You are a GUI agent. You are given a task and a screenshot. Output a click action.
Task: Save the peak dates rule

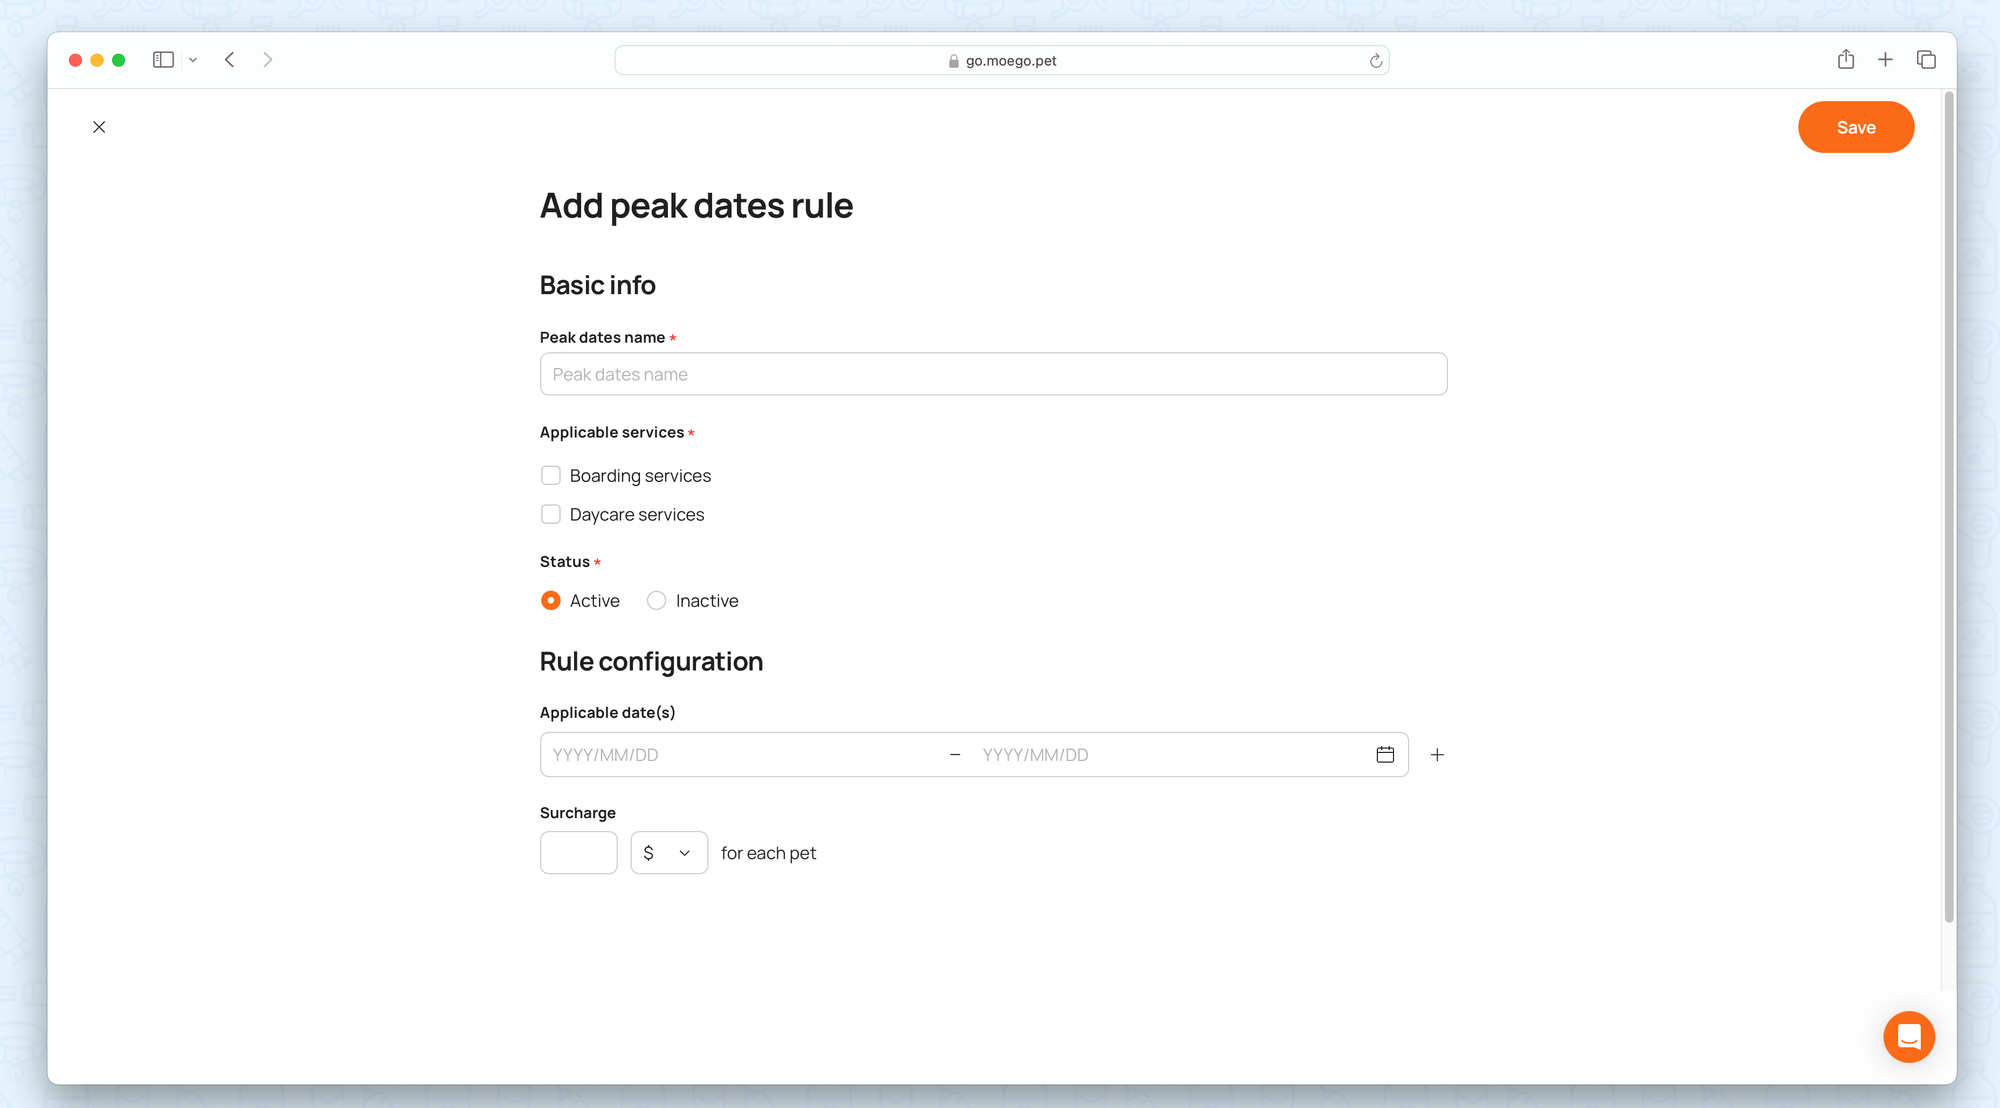pos(1855,127)
